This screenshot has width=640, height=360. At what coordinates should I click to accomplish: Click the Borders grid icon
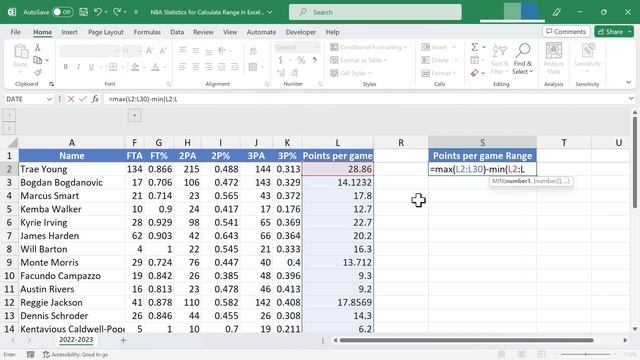click(113, 67)
